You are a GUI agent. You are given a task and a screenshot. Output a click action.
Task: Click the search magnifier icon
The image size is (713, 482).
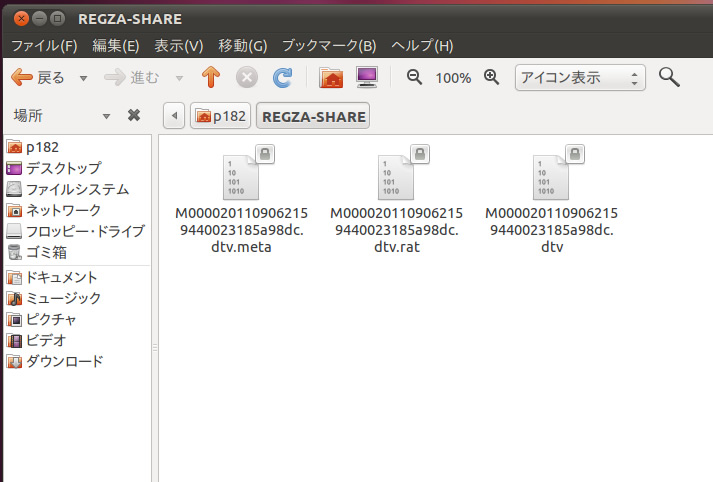pos(669,77)
